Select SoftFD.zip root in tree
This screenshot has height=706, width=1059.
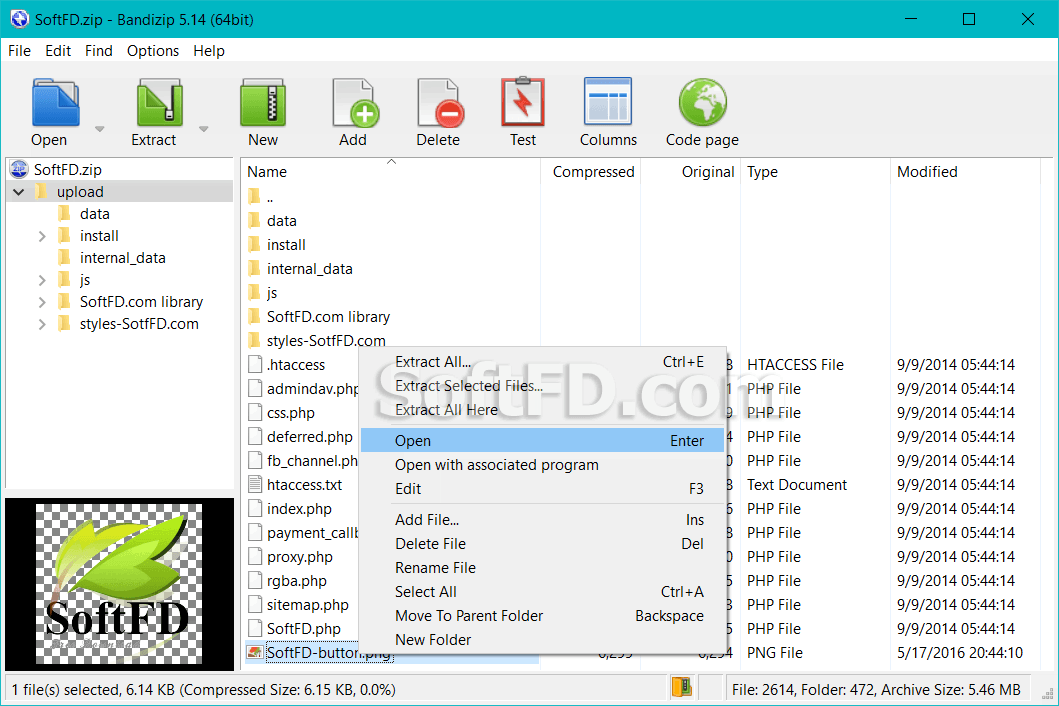click(x=68, y=169)
